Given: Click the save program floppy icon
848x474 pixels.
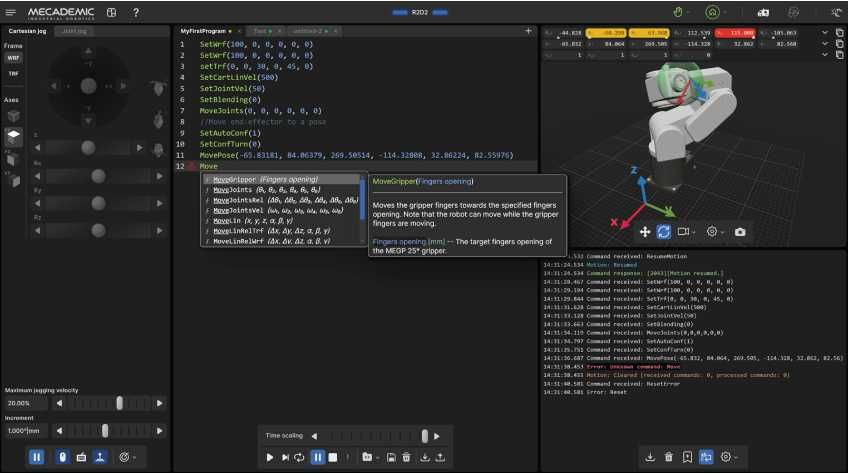Looking at the screenshot, I should 389,457.
